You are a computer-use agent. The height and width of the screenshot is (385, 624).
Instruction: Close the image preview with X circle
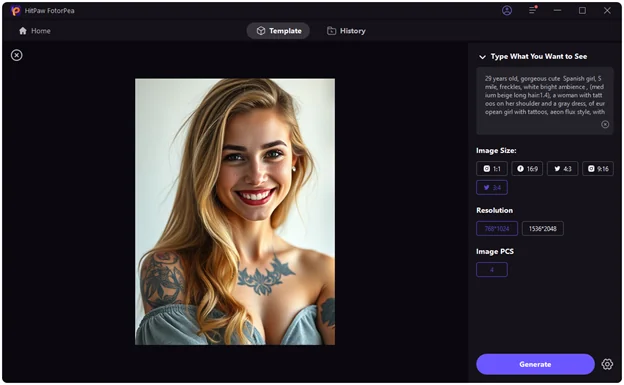click(x=17, y=55)
